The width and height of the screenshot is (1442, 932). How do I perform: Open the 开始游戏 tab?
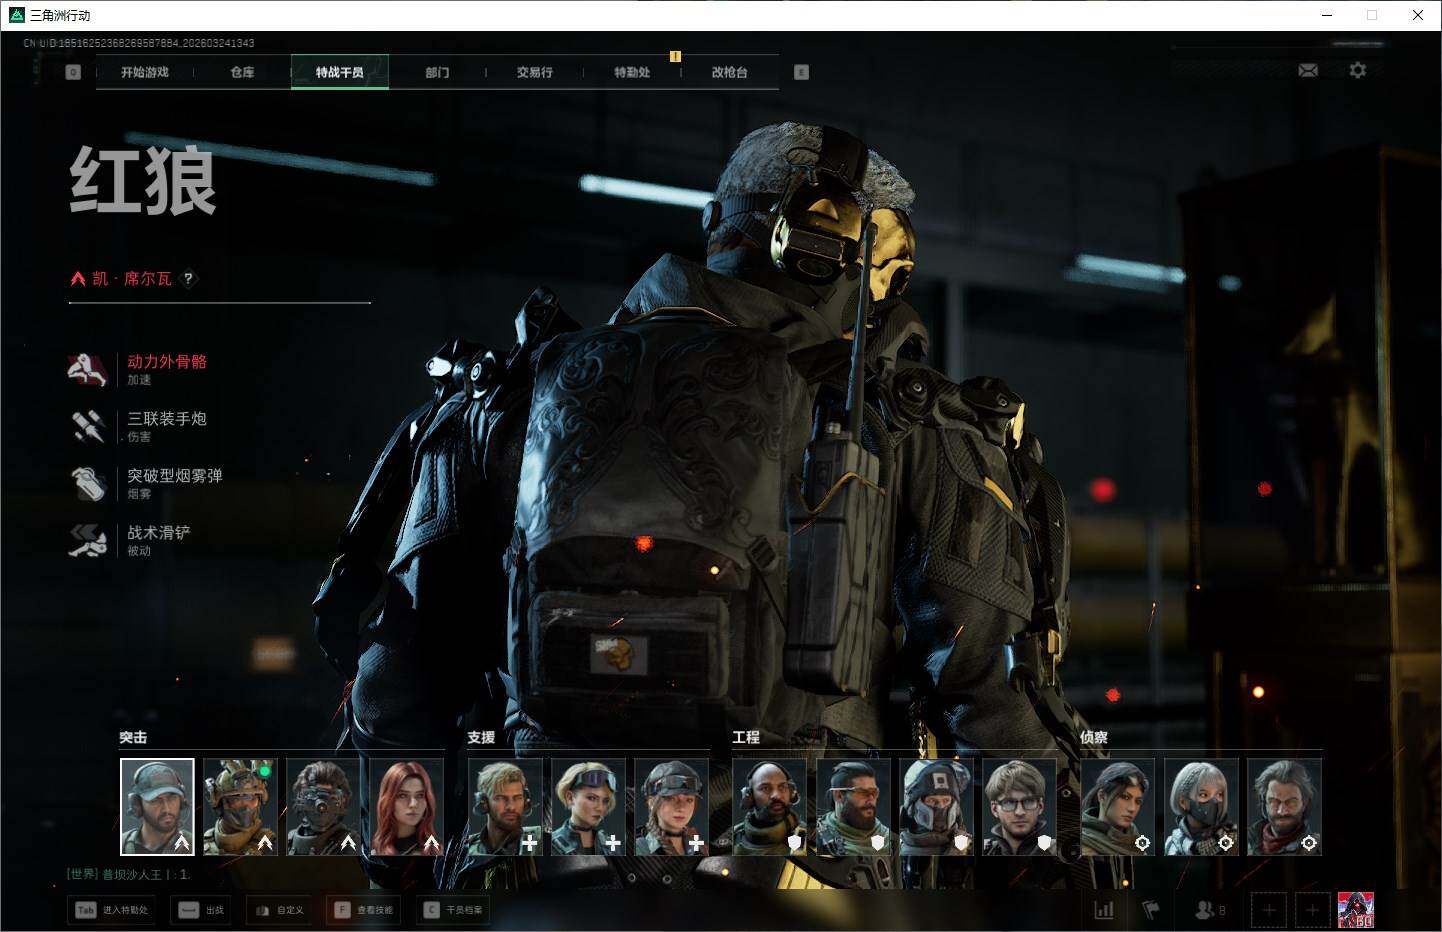145,72
